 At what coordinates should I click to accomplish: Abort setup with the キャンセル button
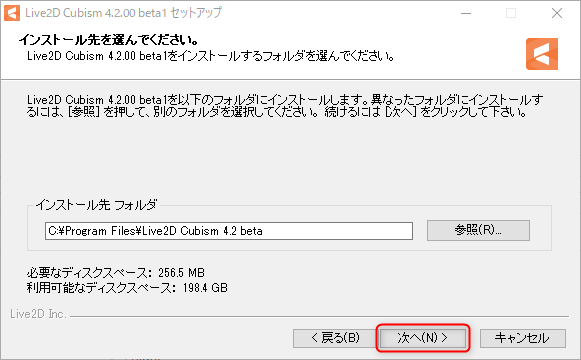point(522,338)
